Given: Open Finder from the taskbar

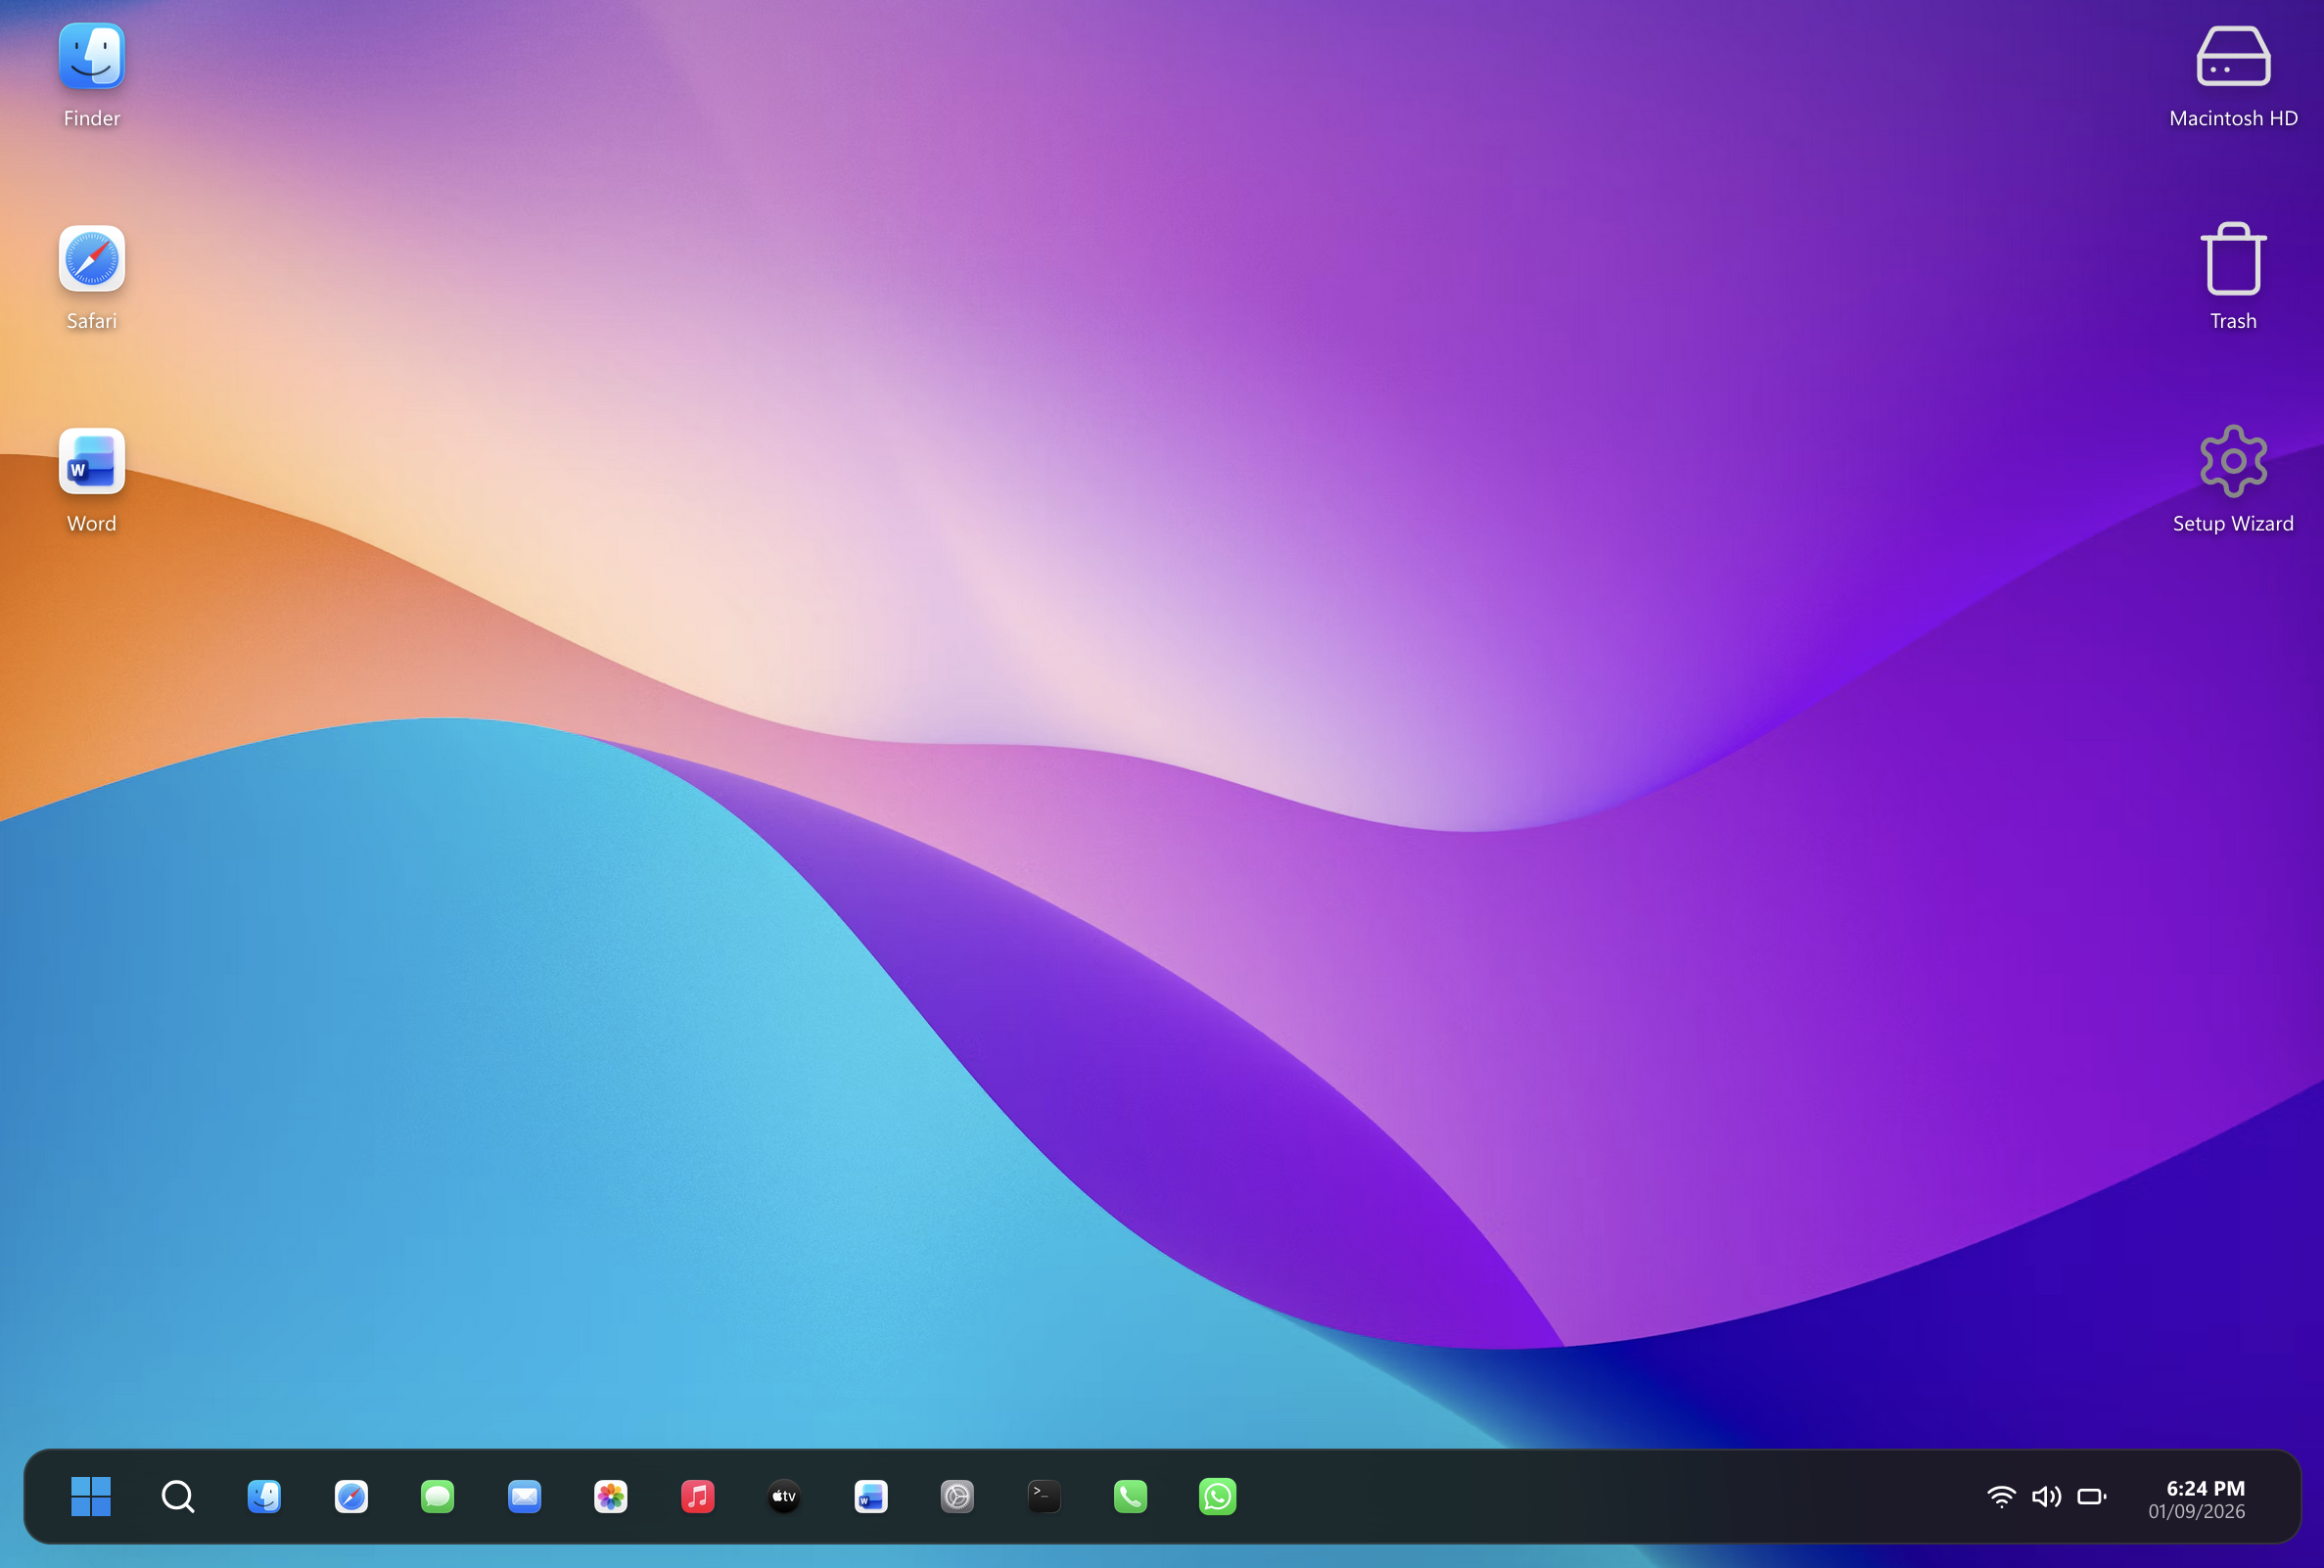Looking at the screenshot, I should (x=263, y=1496).
